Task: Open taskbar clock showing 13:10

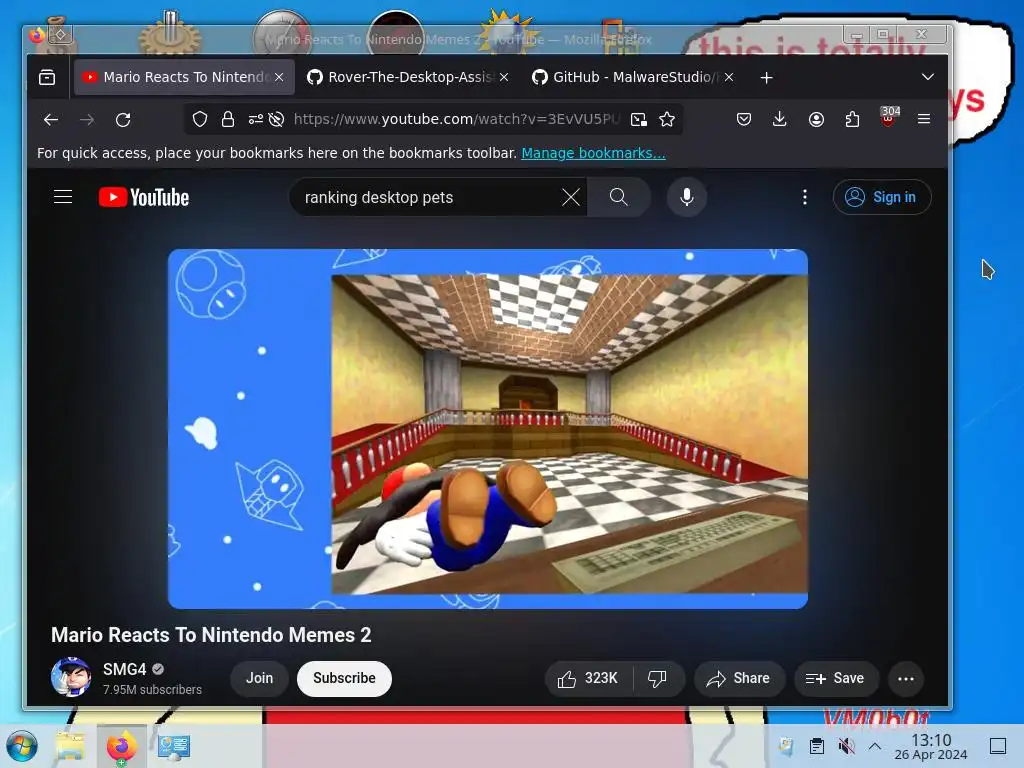Action: (x=931, y=746)
